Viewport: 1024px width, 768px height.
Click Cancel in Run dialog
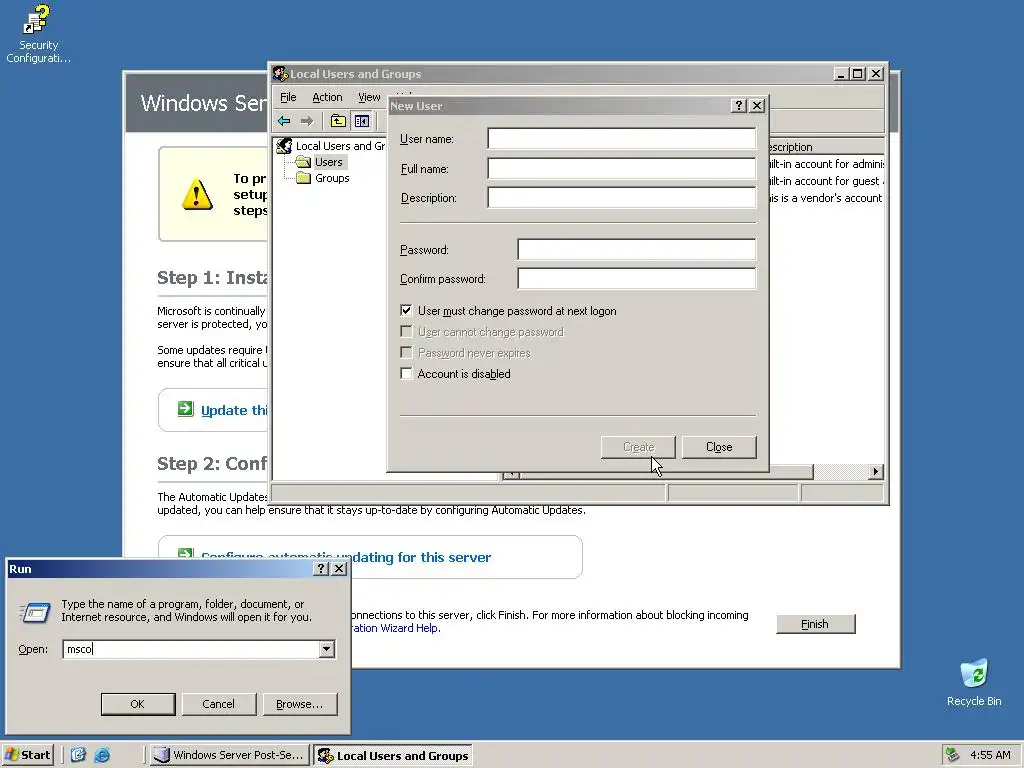click(x=219, y=704)
